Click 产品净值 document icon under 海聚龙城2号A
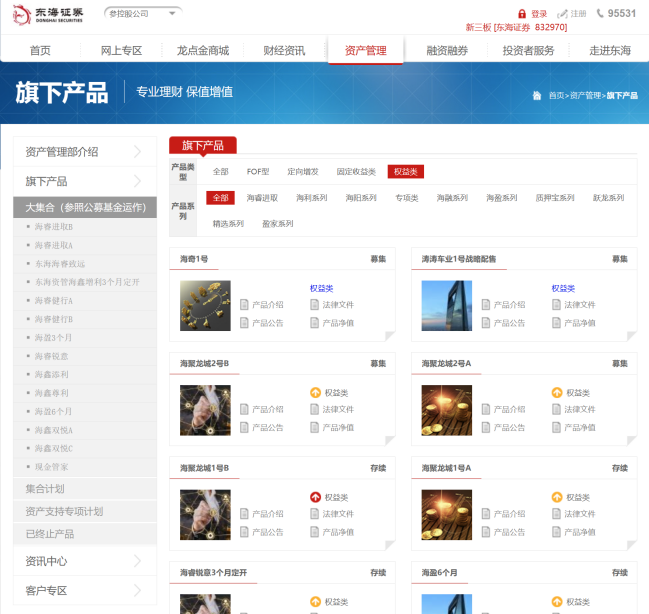Image resolution: width=649 pixels, height=614 pixels. 557,427
